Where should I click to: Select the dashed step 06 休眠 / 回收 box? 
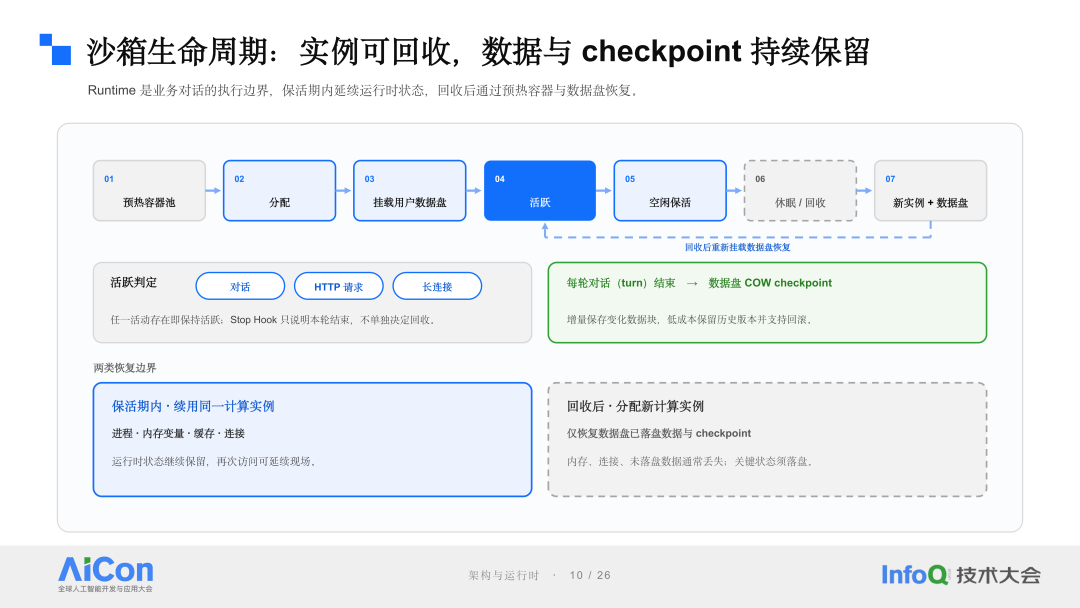(800, 191)
